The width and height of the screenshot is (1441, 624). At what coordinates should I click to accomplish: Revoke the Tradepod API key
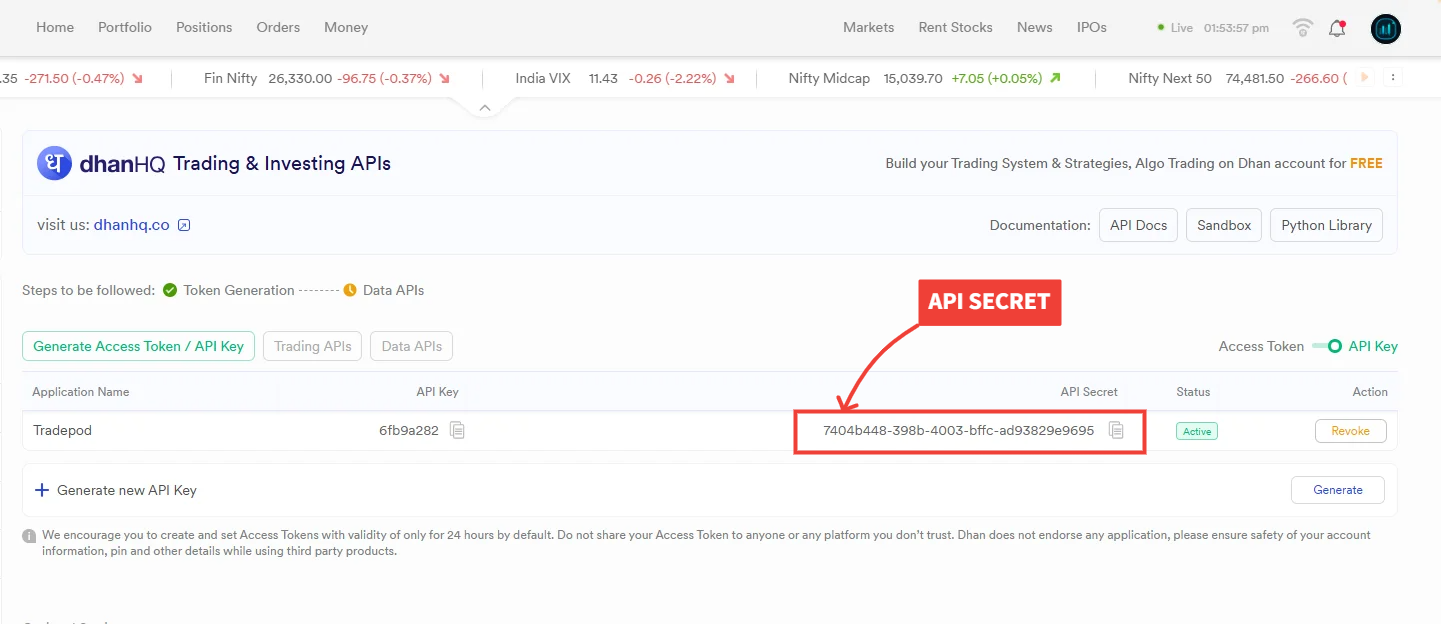pyautogui.click(x=1350, y=431)
